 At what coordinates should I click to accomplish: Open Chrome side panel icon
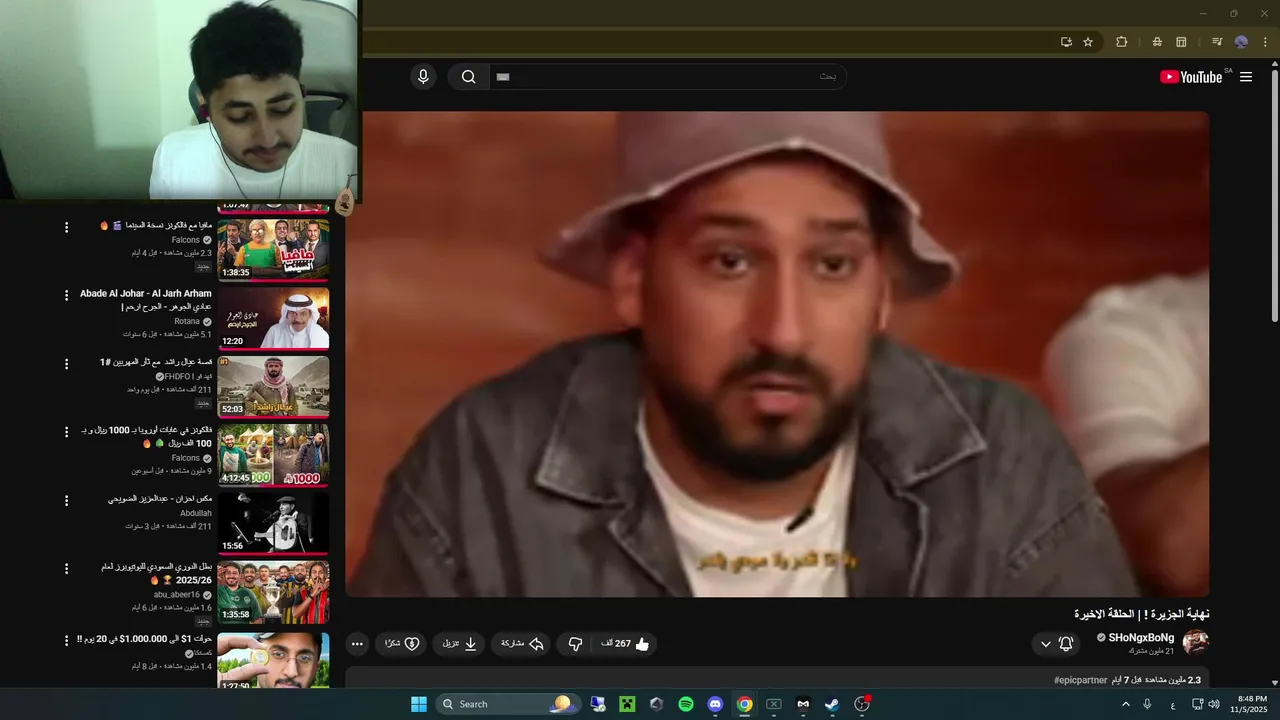point(1181,42)
